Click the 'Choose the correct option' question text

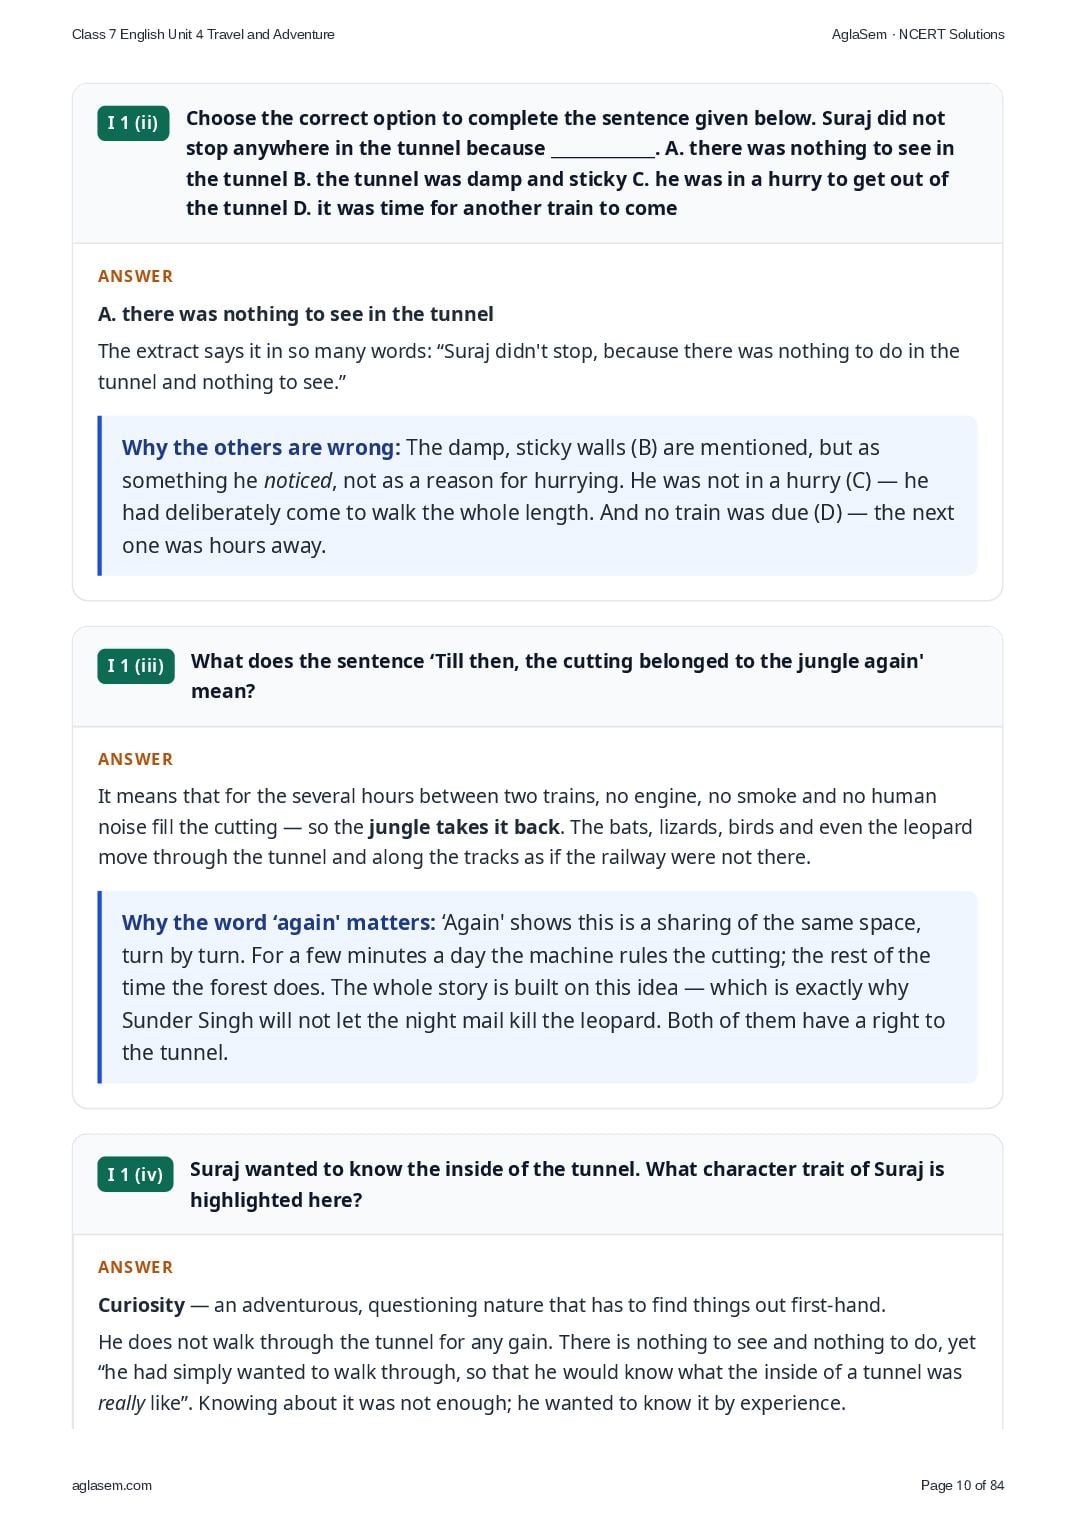570,163
